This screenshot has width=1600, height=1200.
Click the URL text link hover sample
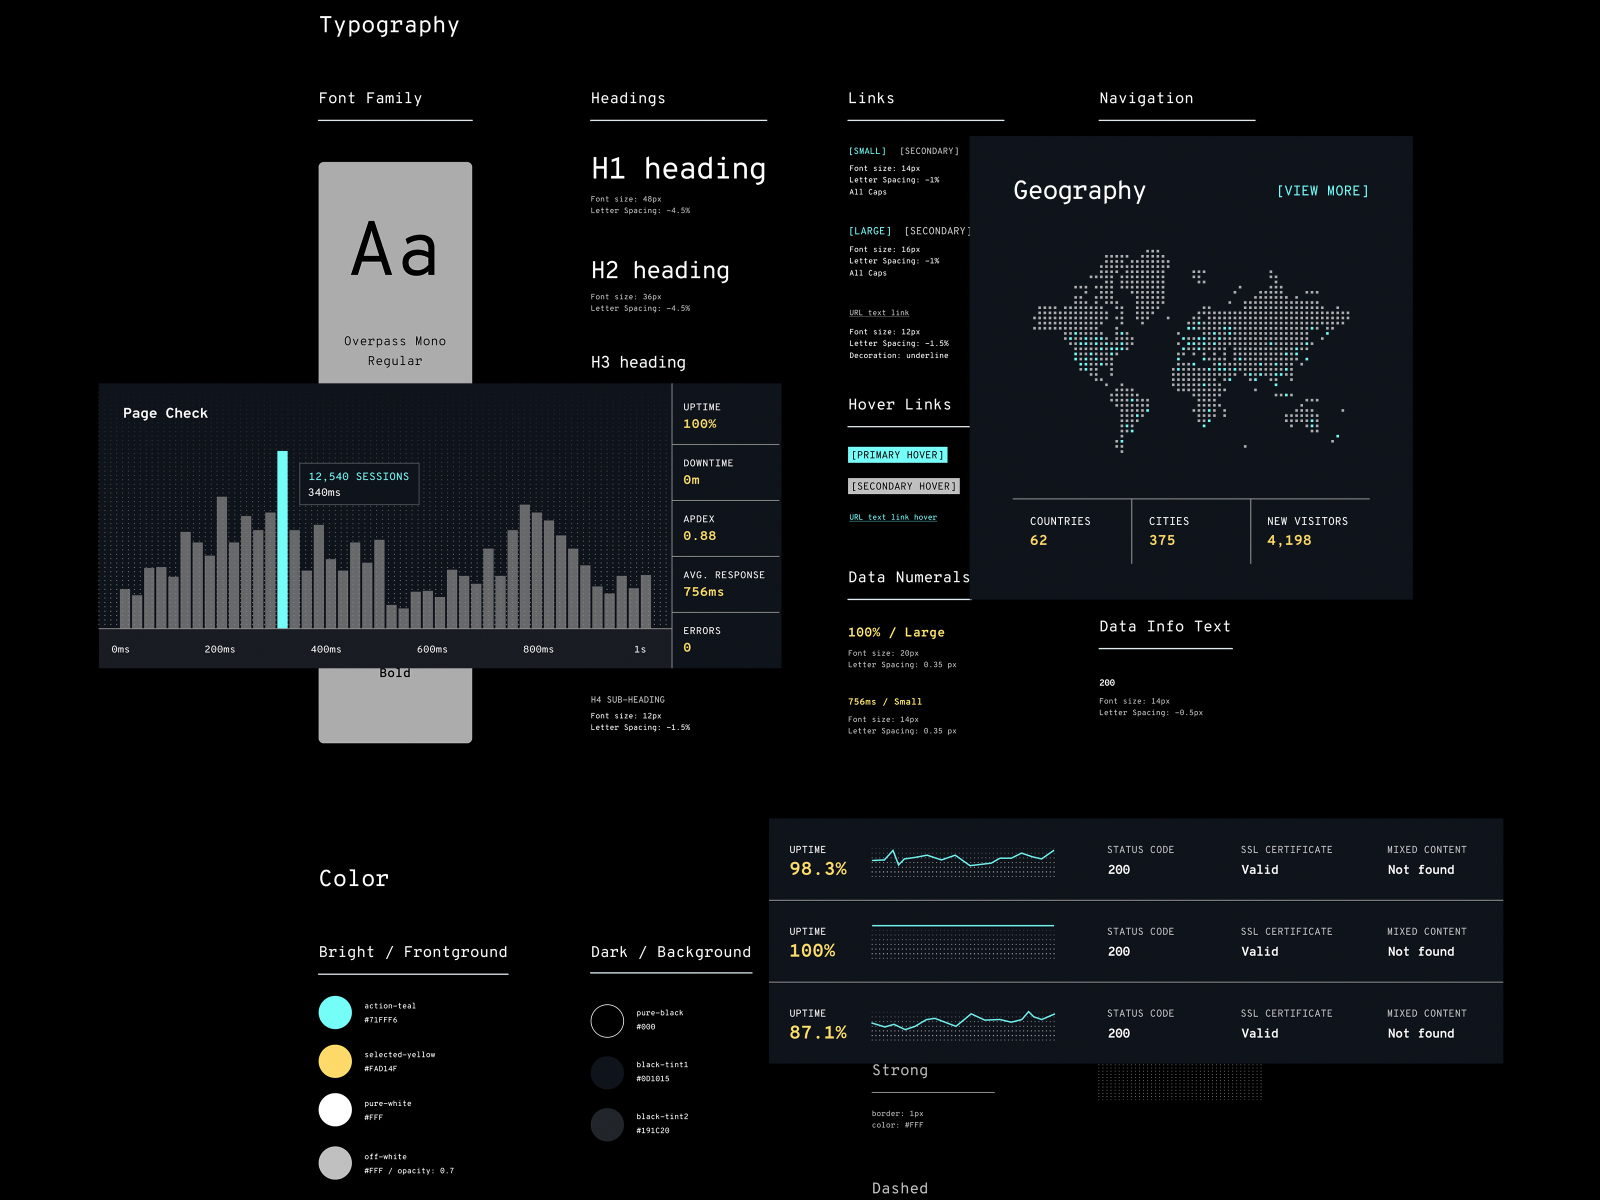point(892,517)
